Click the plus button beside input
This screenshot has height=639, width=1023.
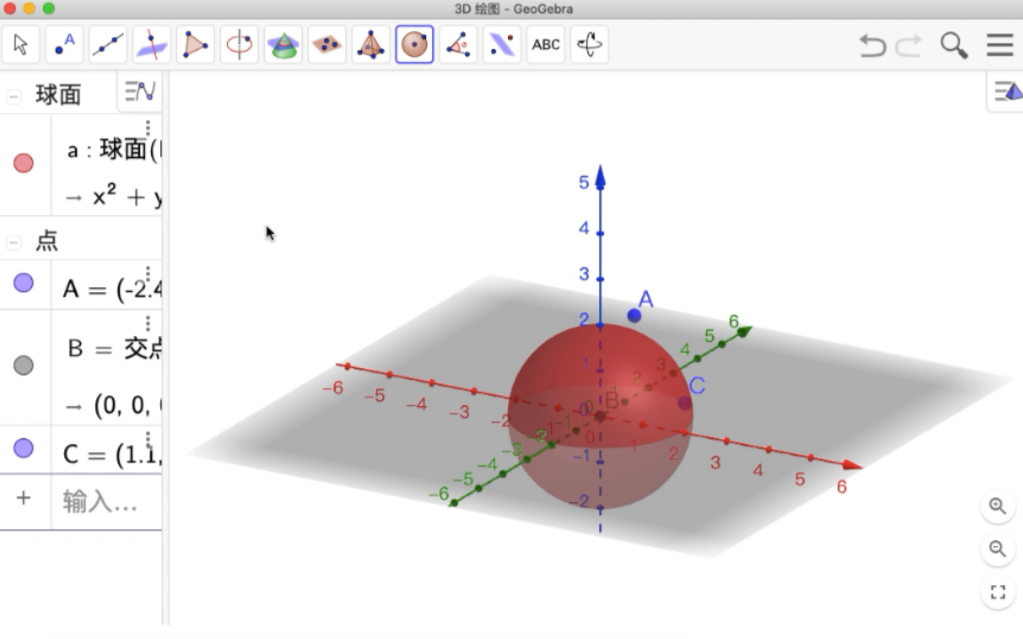[23, 499]
